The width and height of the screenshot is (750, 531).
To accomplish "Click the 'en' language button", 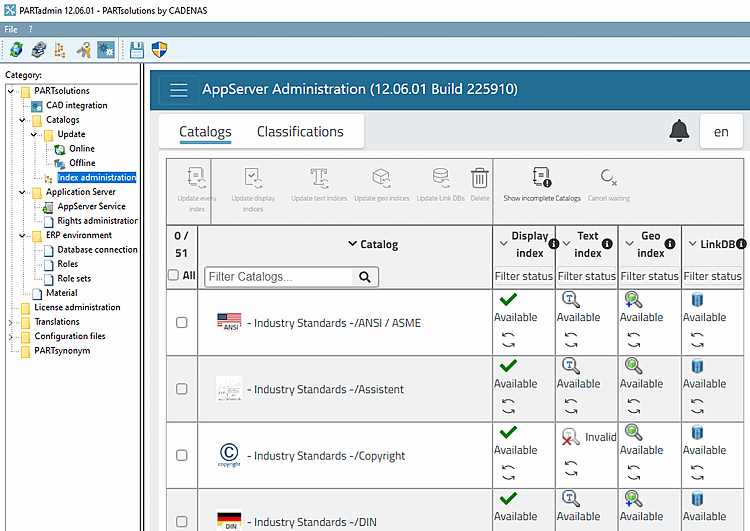I will [x=720, y=131].
